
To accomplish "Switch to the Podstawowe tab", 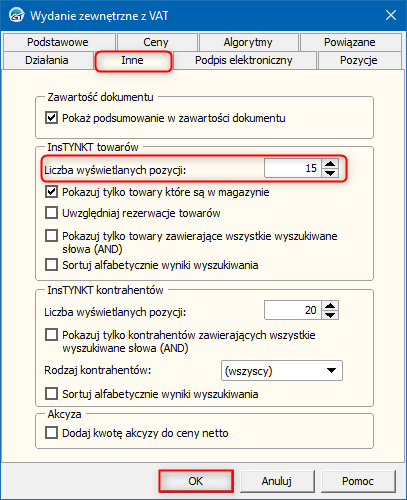I will point(58,42).
